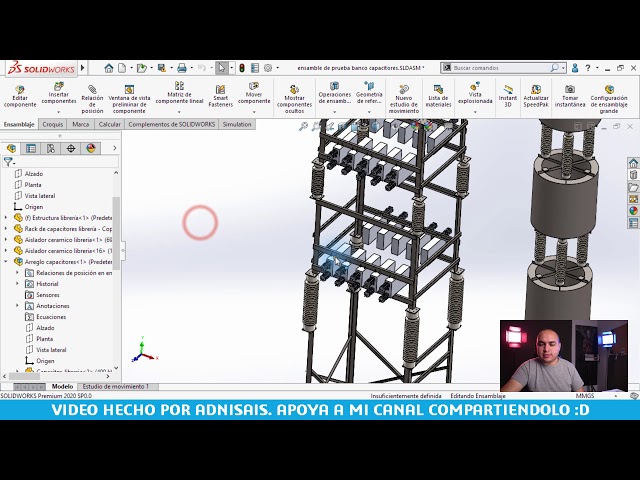Open the FeatureManager design tree tab
Image resolution: width=640 pixels, height=480 pixels.
click(11, 148)
